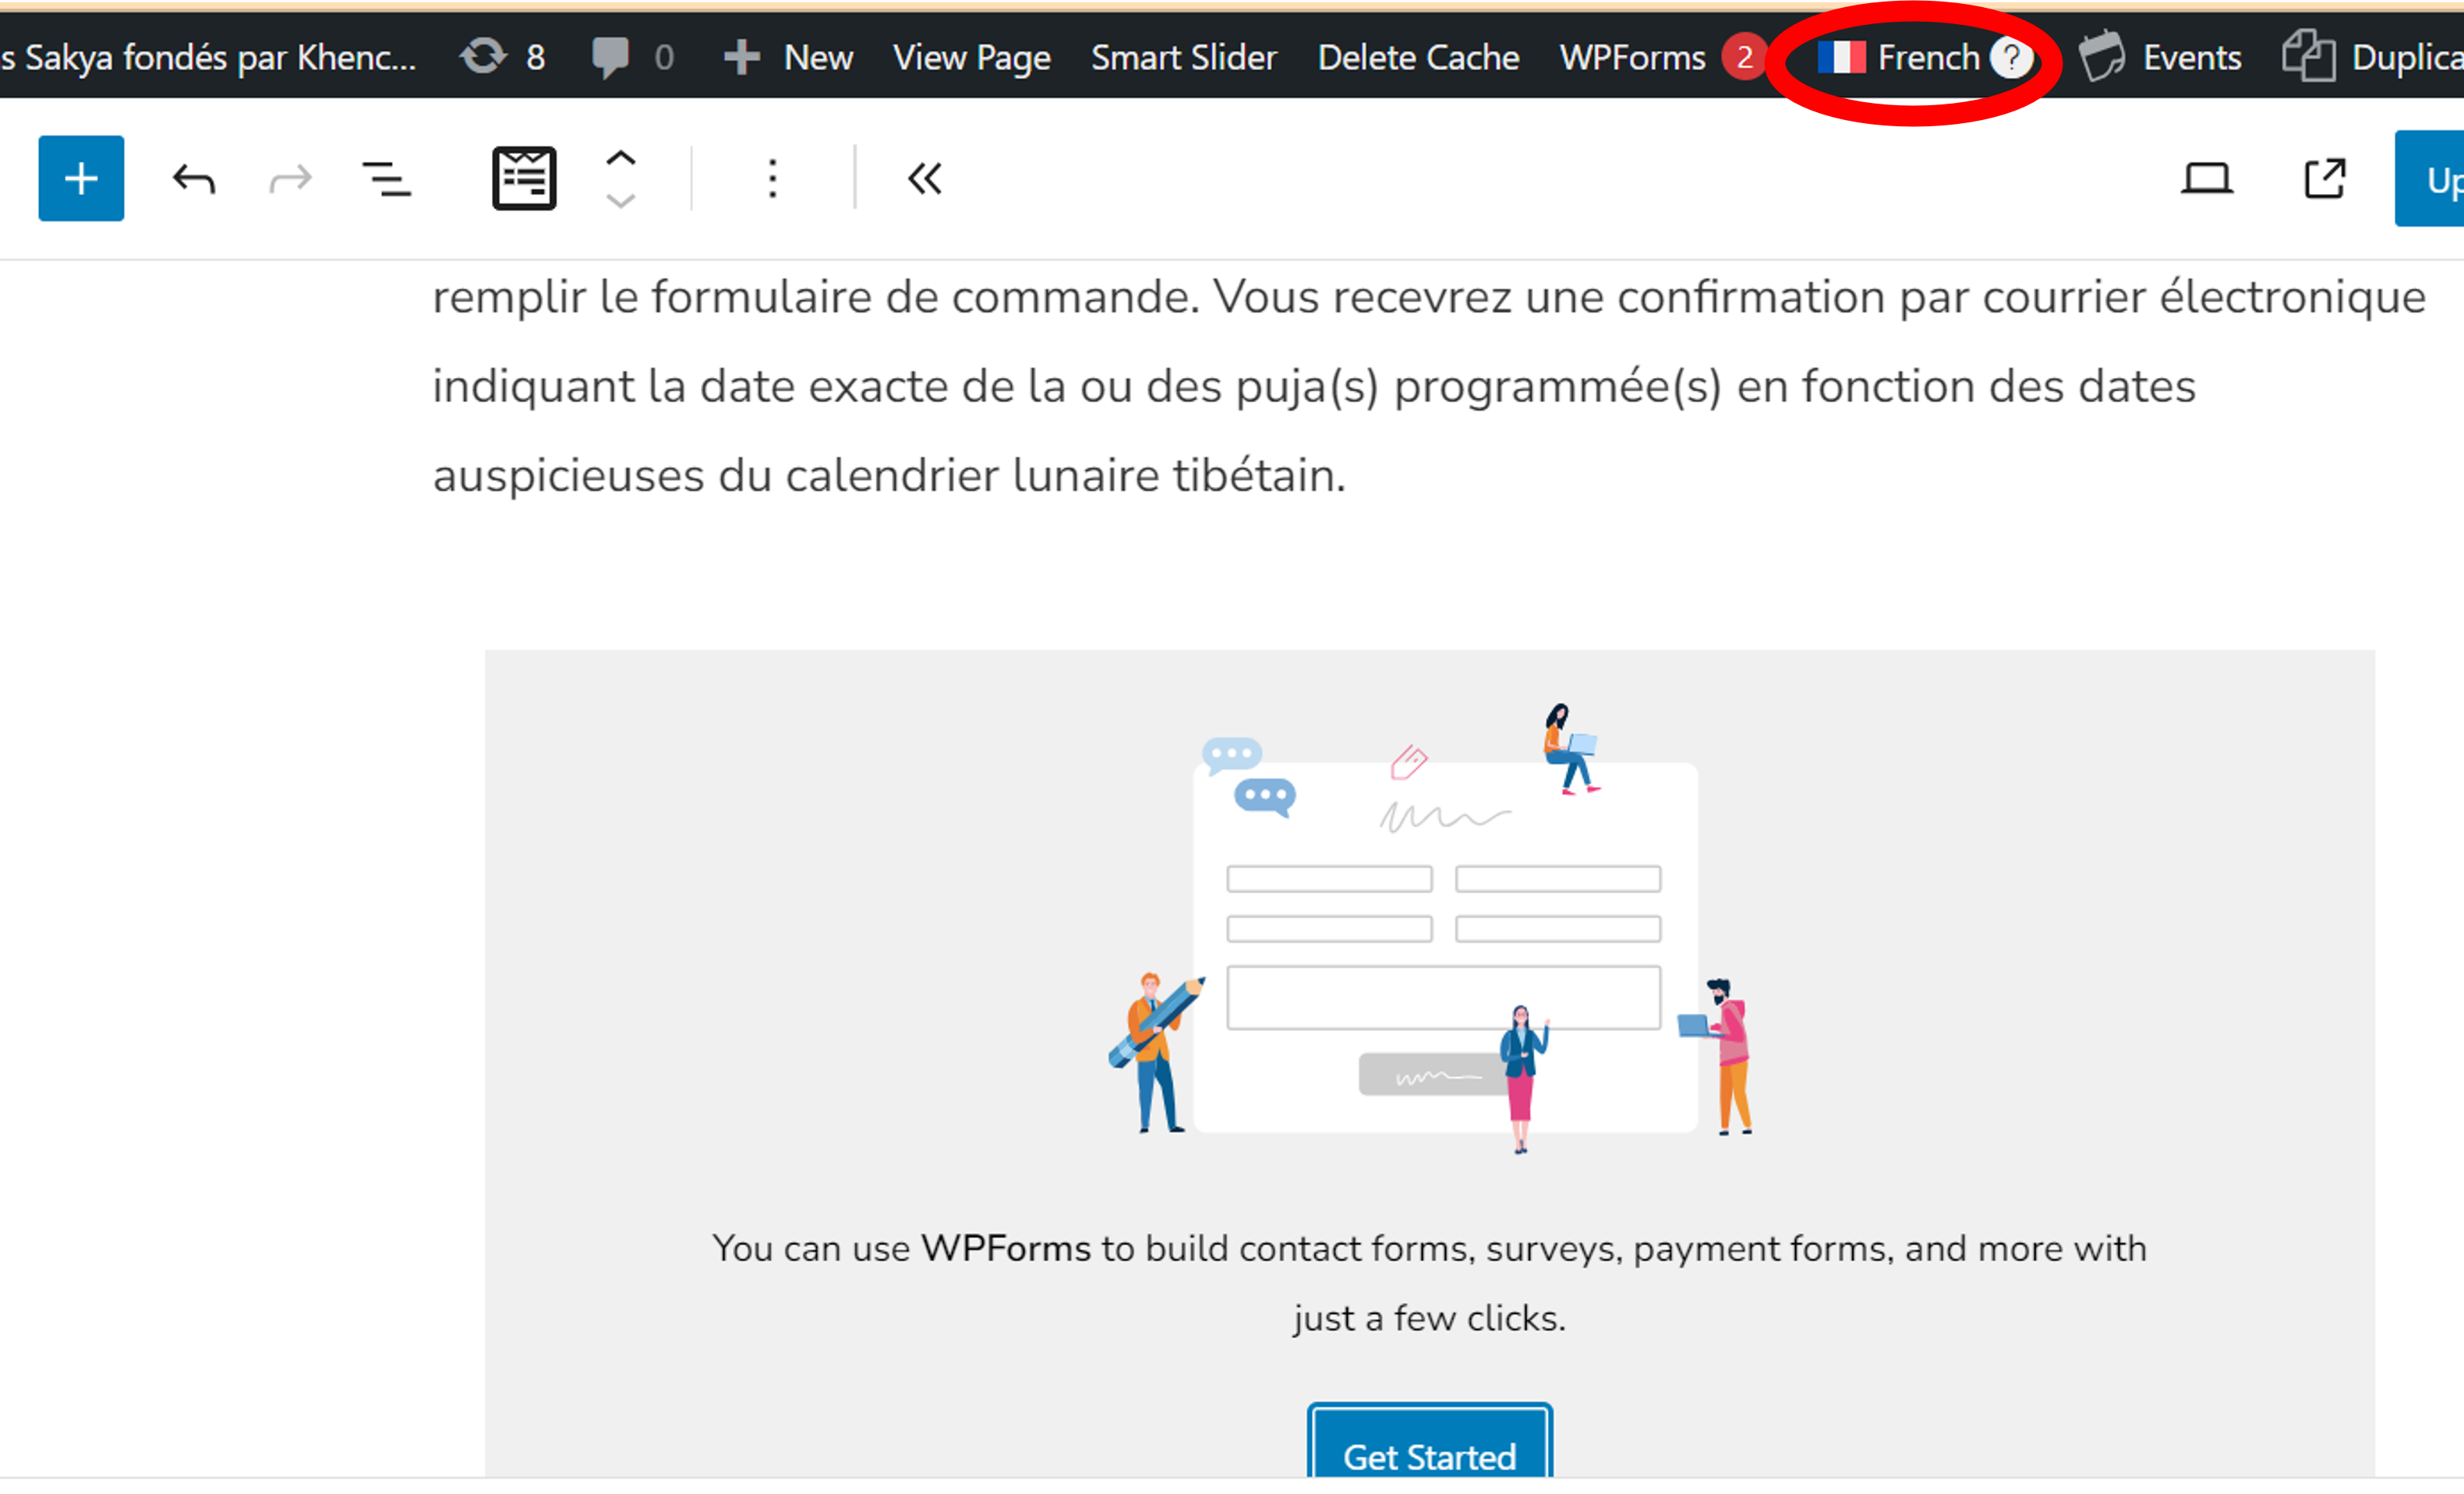The height and width of the screenshot is (1494, 2464).
Task: Redo the undone change
Action: pos(290,179)
